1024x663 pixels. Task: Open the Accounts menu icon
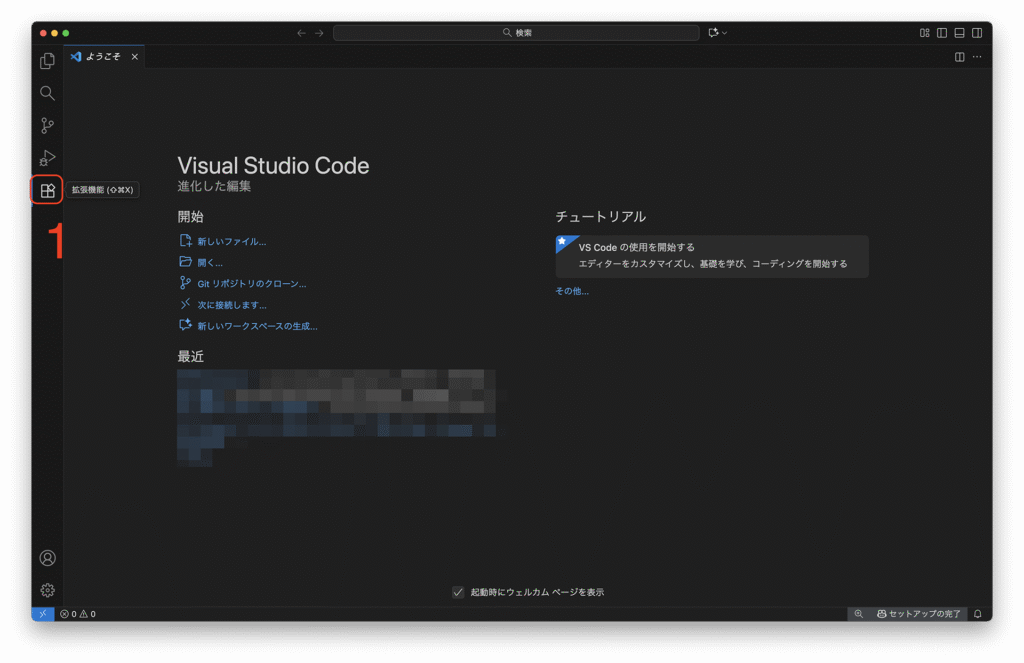point(47,558)
